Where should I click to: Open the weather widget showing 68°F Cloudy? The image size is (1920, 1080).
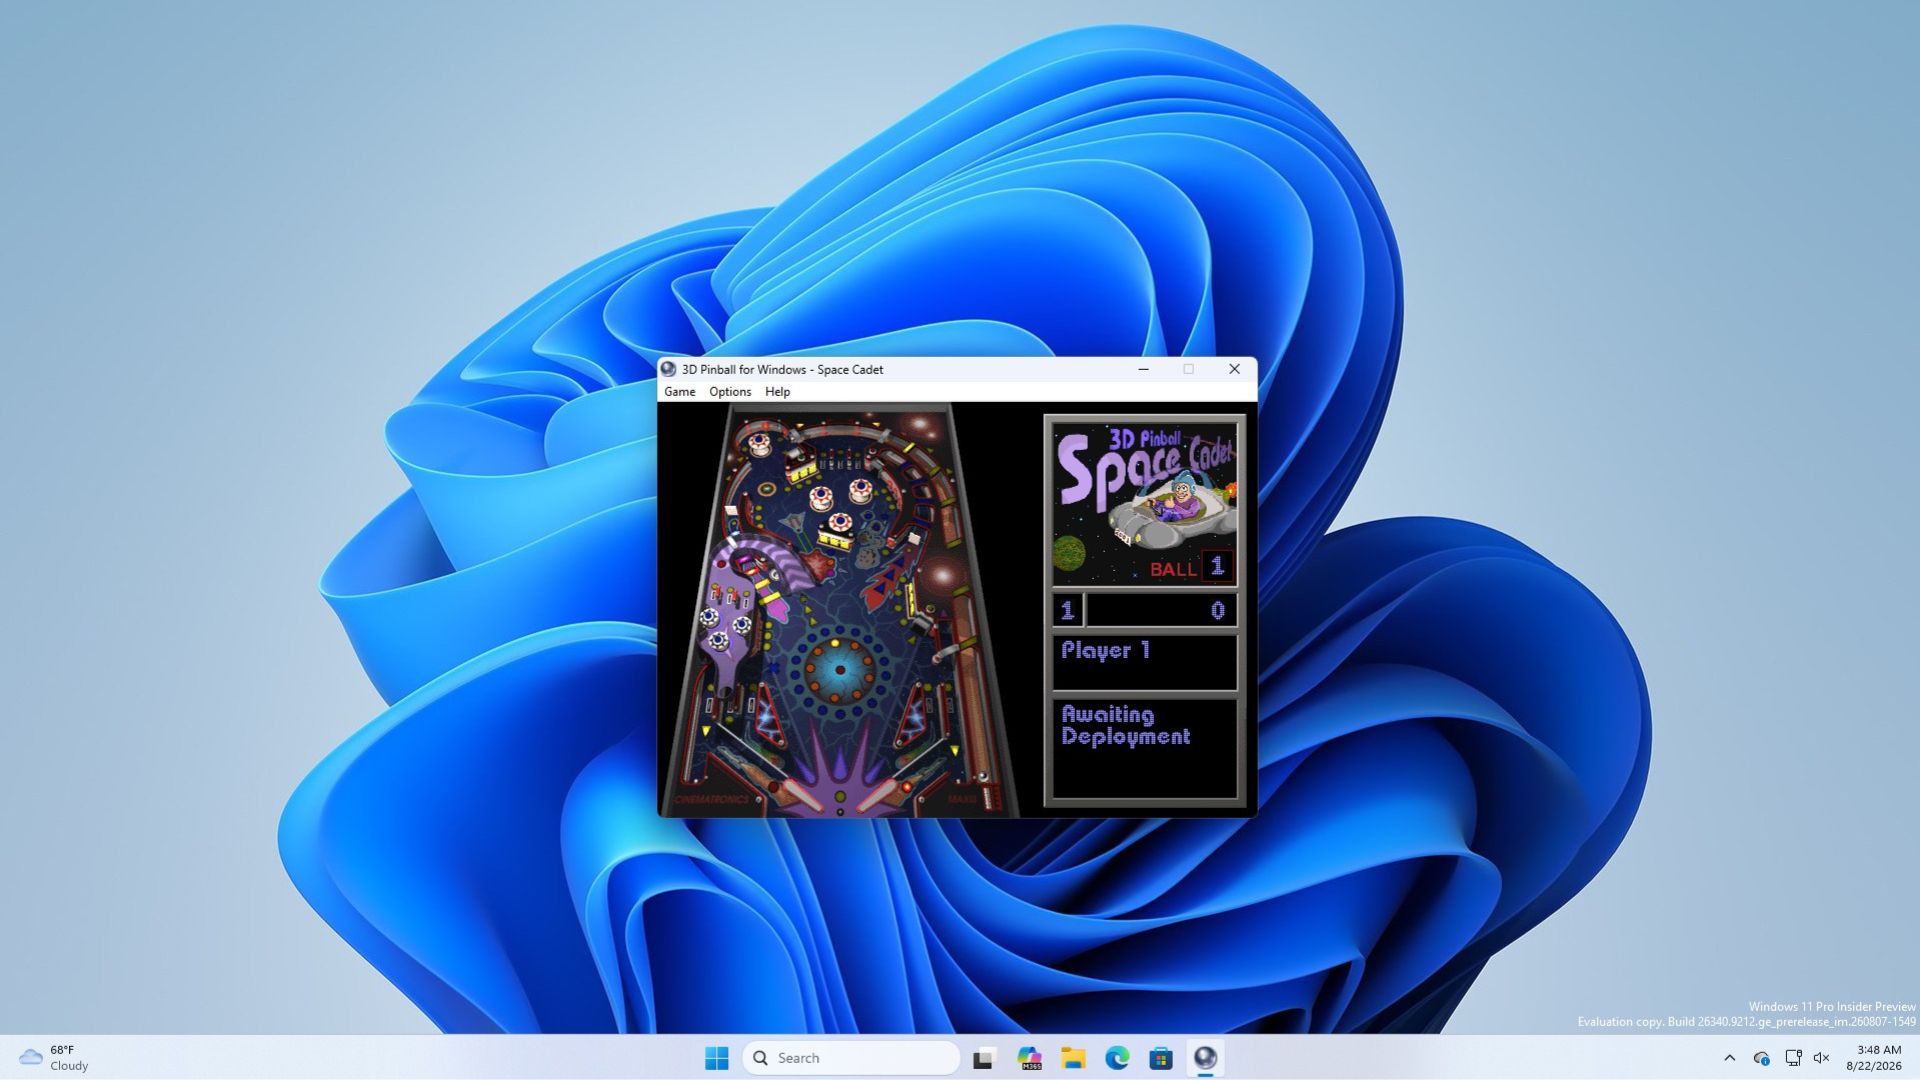56,1058
